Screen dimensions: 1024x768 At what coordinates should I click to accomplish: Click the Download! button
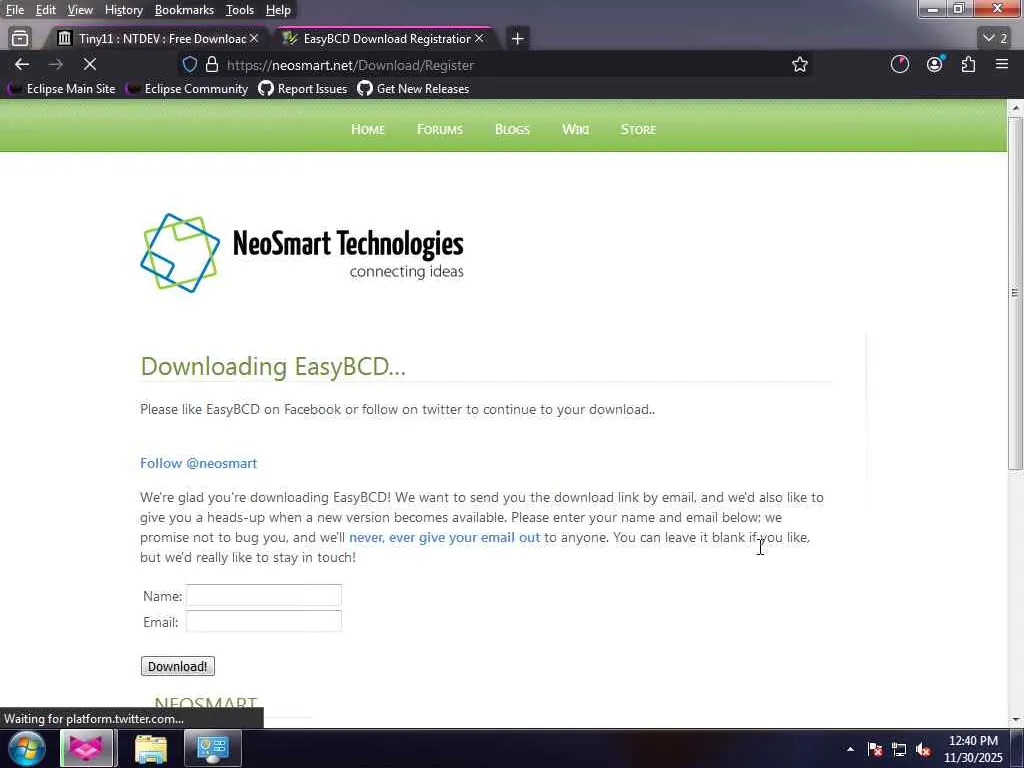(x=178, y=666)
